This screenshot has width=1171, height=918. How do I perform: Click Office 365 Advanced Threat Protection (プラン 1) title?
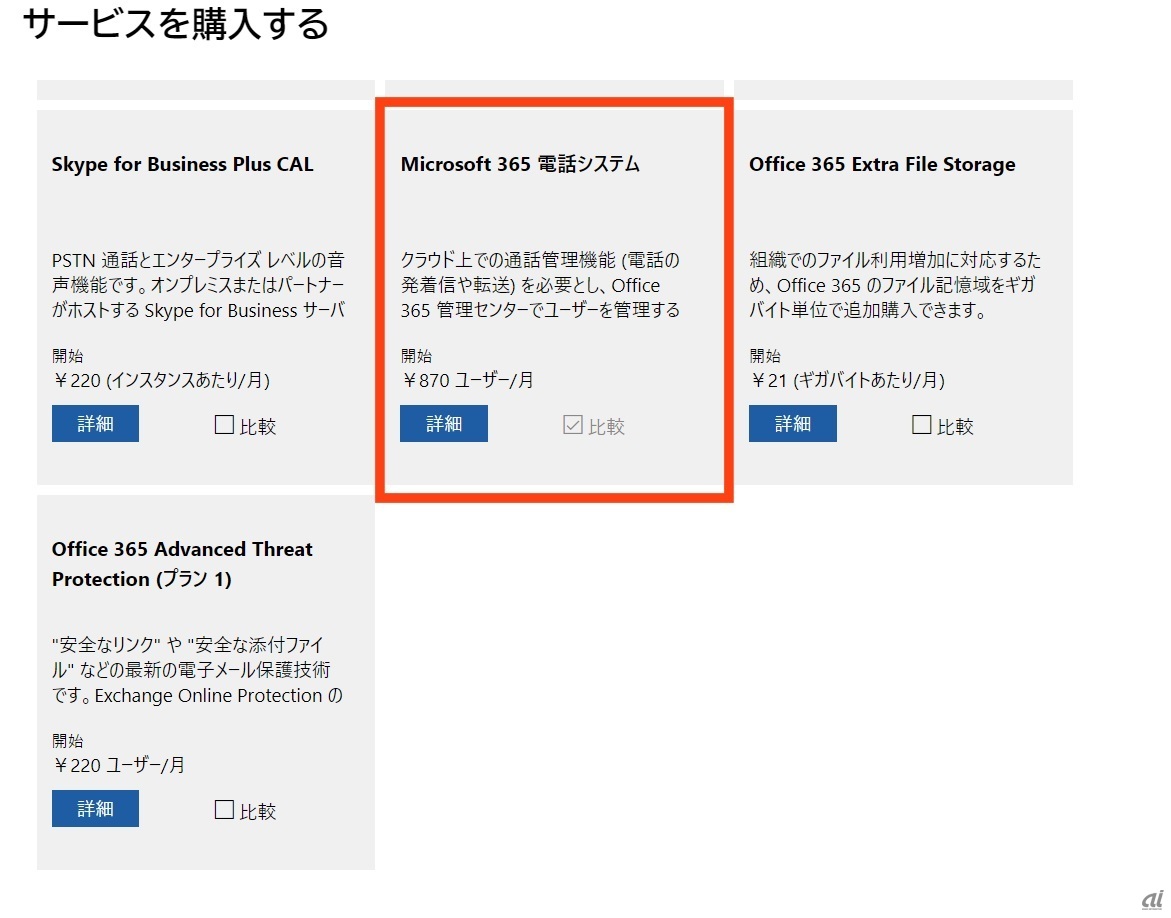tap(182, 564)
